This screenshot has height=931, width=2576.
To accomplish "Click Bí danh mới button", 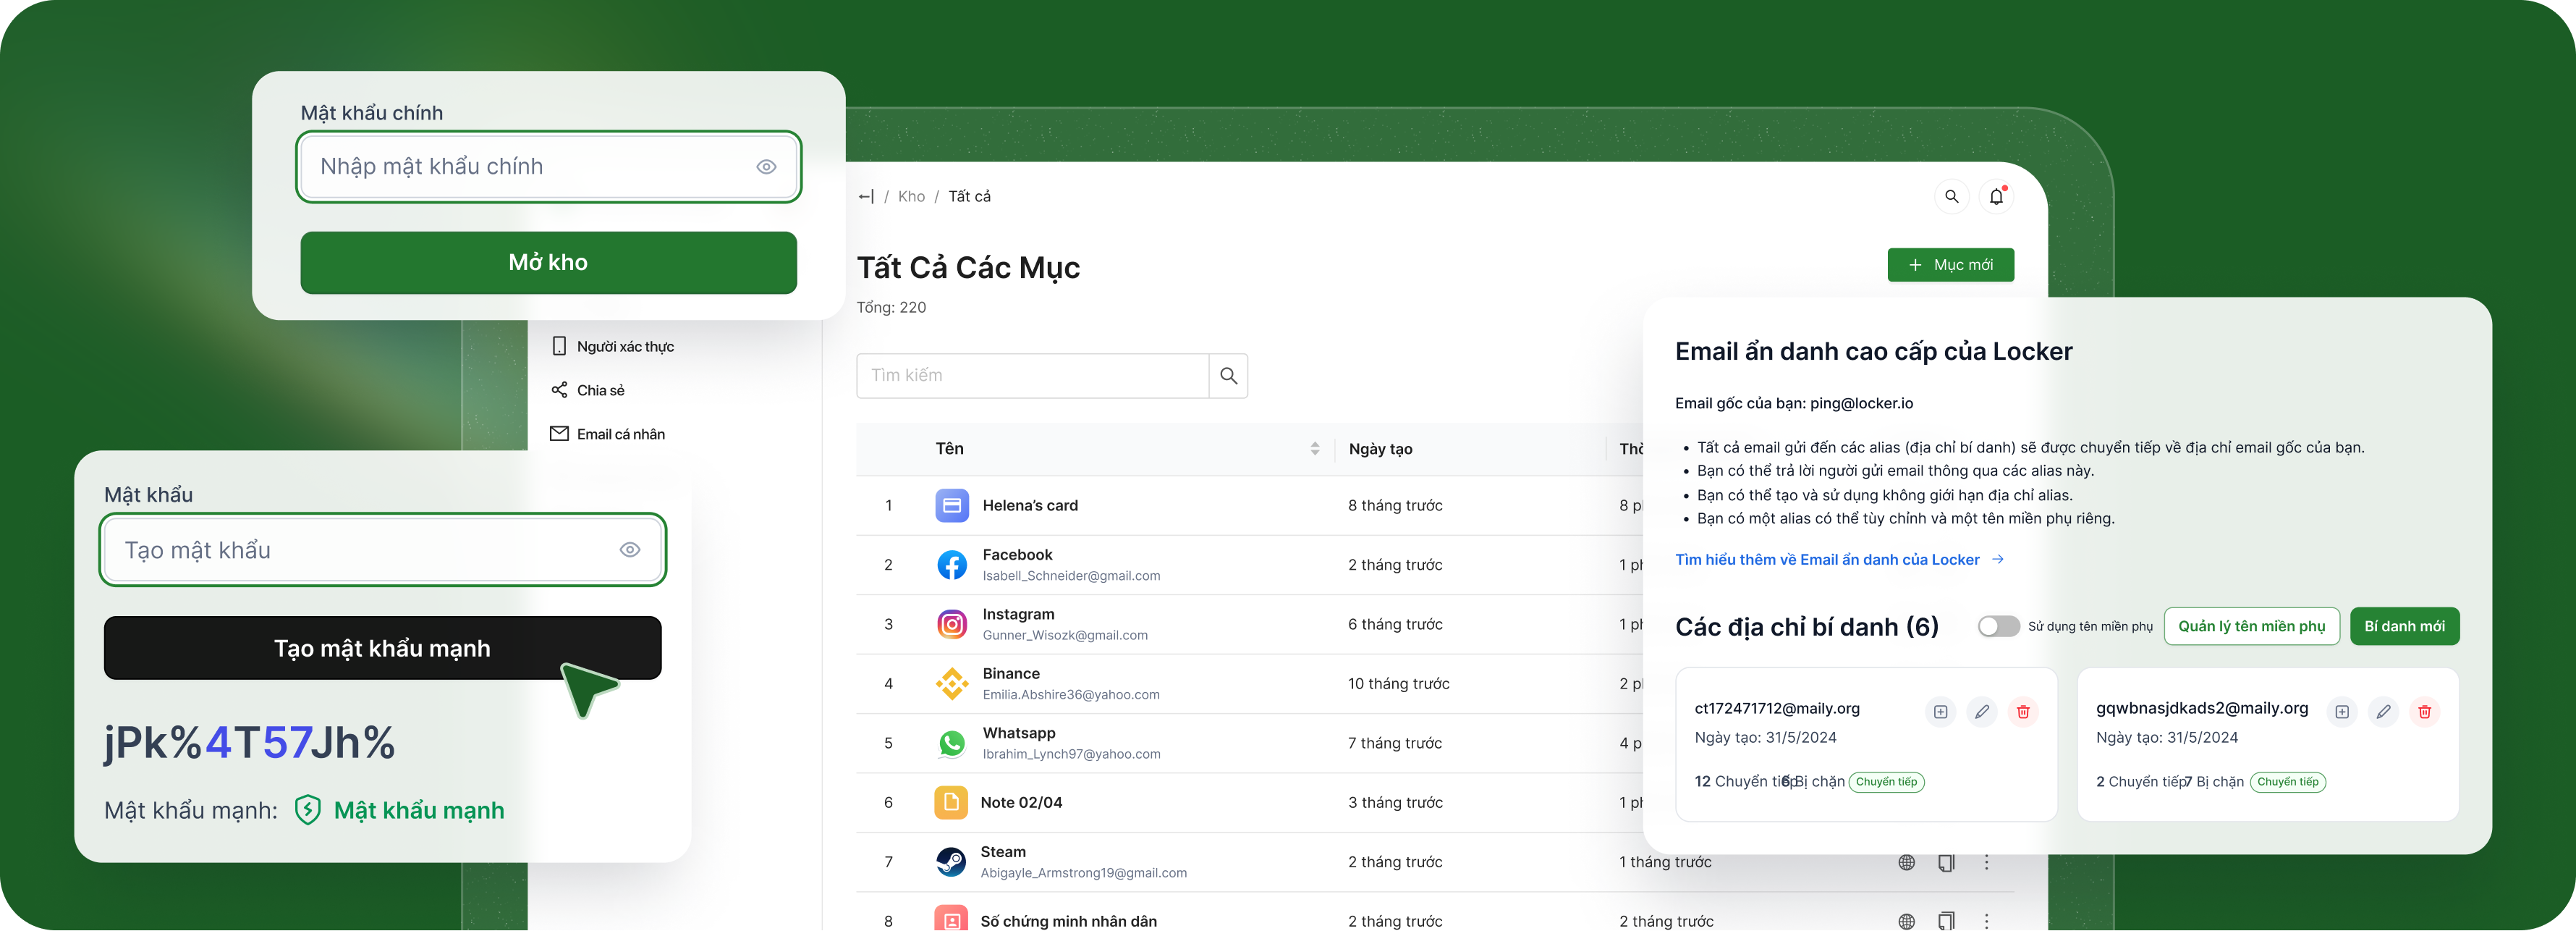I will 2403,626.
